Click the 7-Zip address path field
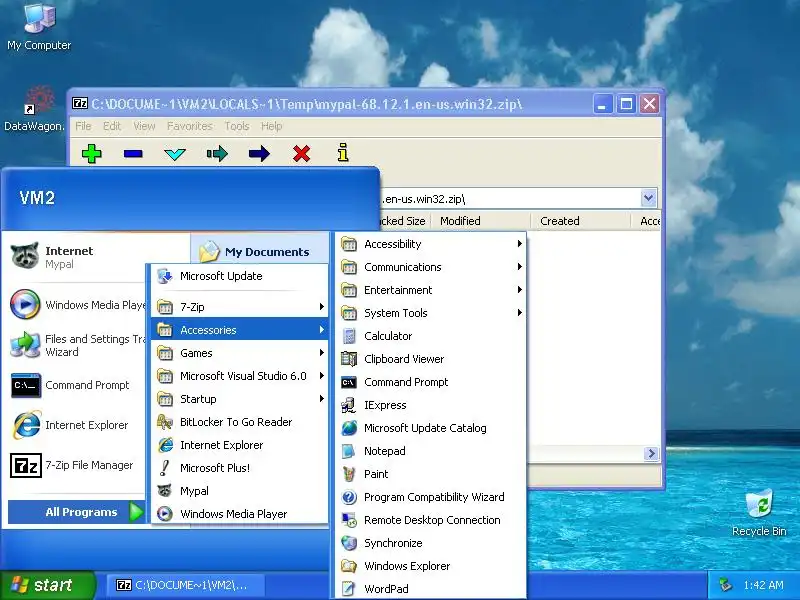 [510, 198]
